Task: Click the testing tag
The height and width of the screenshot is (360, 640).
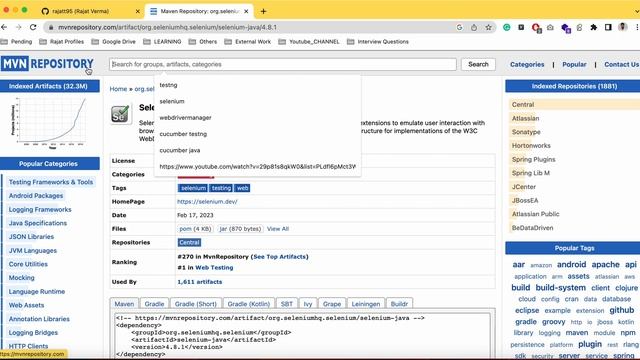Action: (x=221, y=188)
